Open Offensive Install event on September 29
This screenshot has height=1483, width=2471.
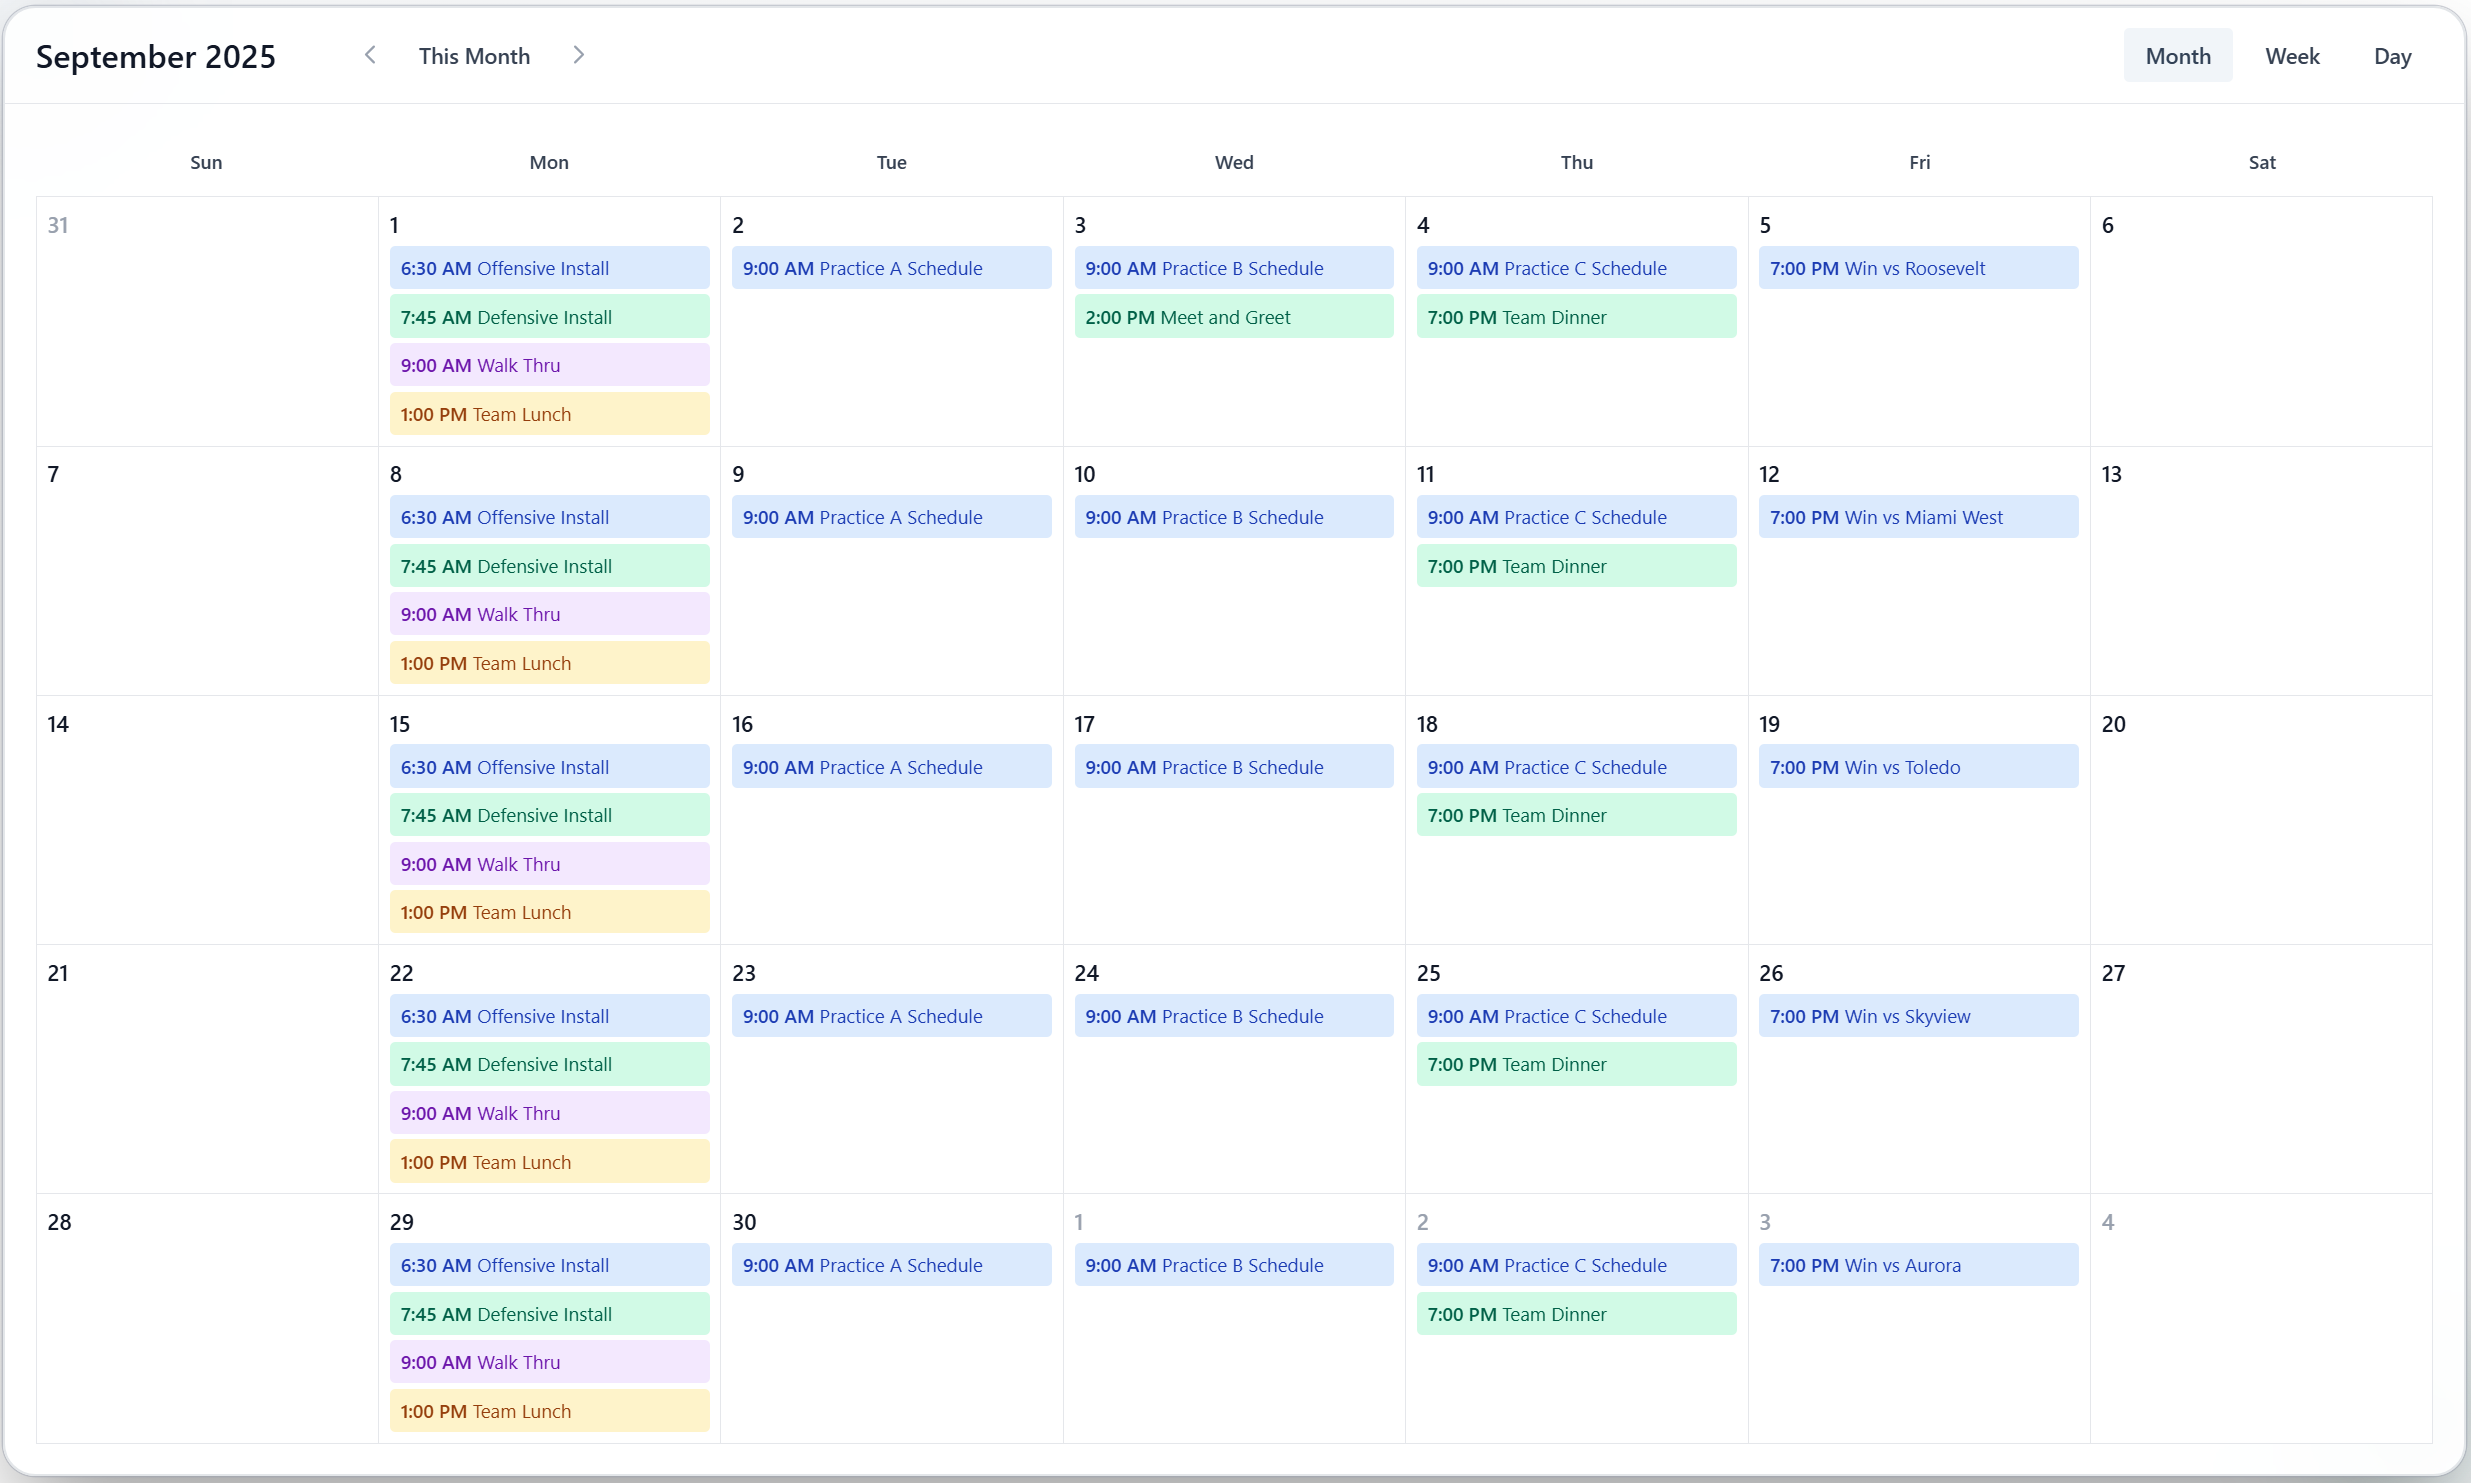tap(550, 1265)
